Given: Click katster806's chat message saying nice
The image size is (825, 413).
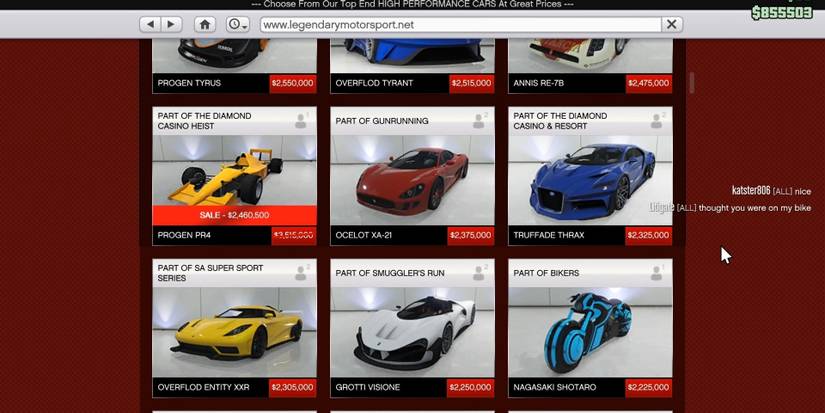Looking at the screenshot, I should pos(771,191).
